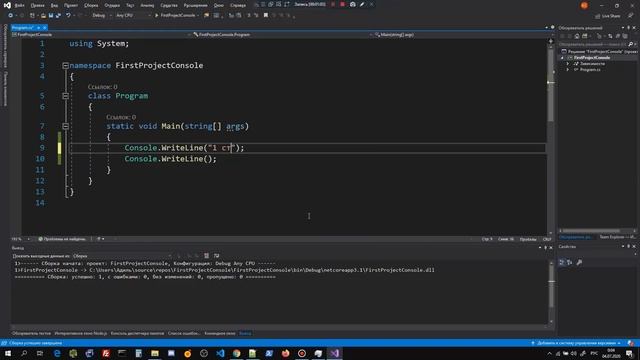Screen dimensions: 640x360
Task: Click the bookmark toolbar icon
Action: click(x=266, y=16)
